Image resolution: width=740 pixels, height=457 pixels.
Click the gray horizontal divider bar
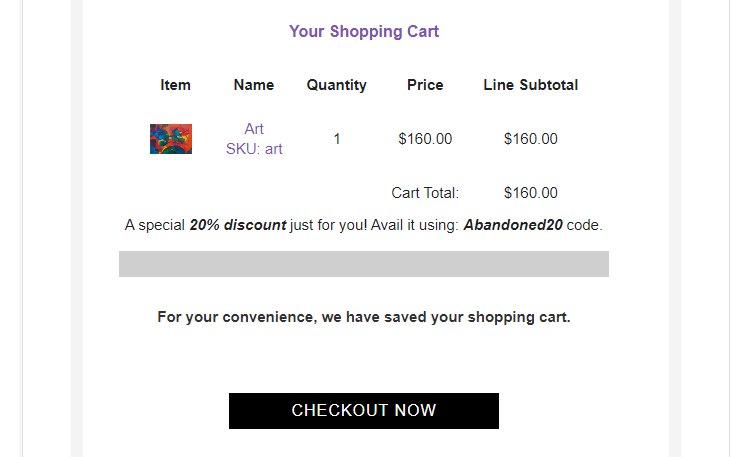pyautogui.click(x=364, y=264)
